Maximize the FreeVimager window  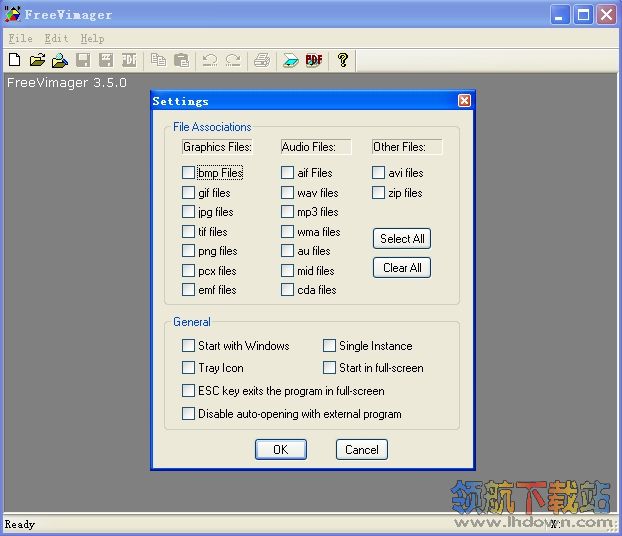pos(583,15)
